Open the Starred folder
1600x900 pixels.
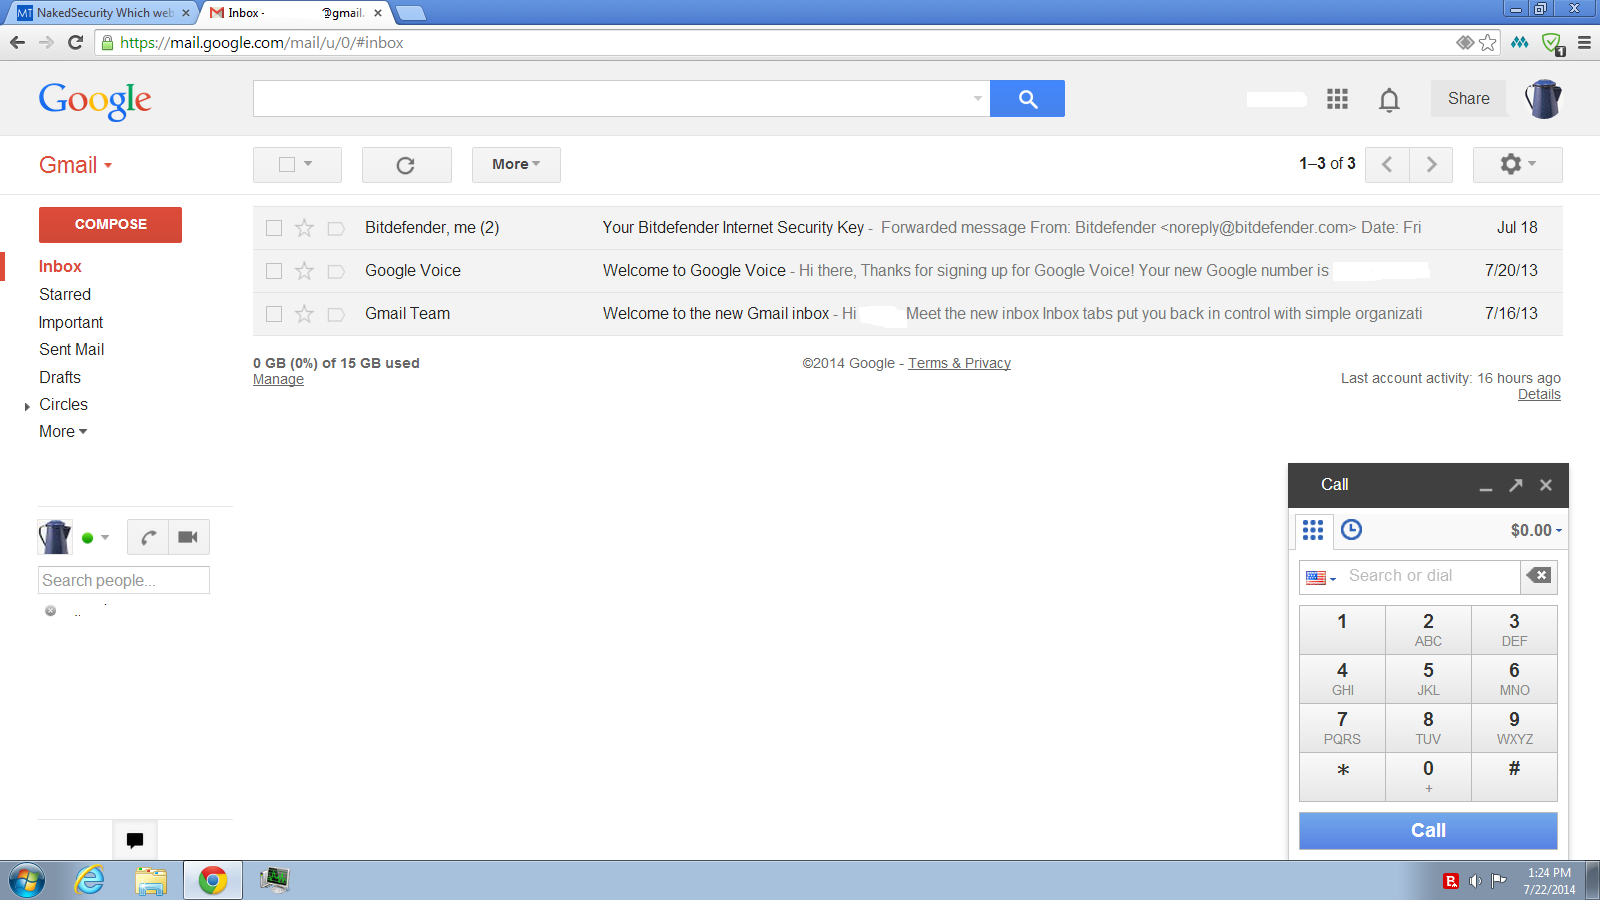(65, 295)
